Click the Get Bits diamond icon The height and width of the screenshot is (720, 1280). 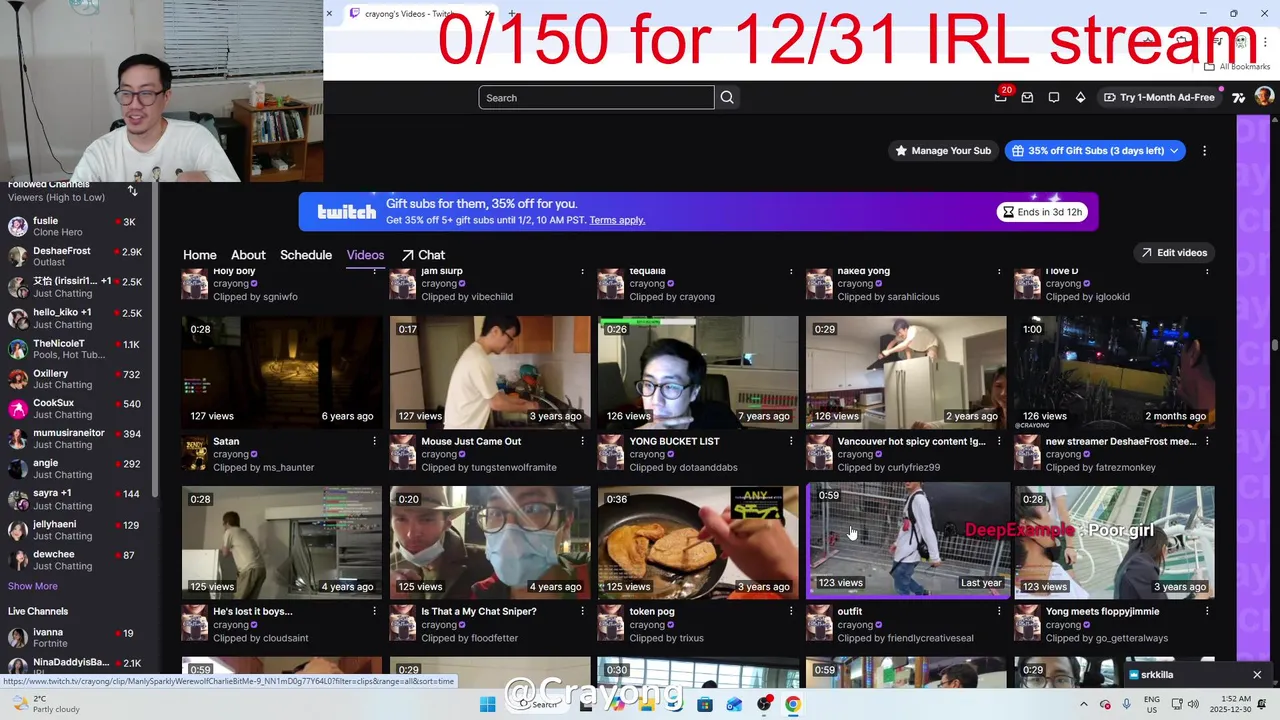pyautogui.click(x=1080, y=97)
